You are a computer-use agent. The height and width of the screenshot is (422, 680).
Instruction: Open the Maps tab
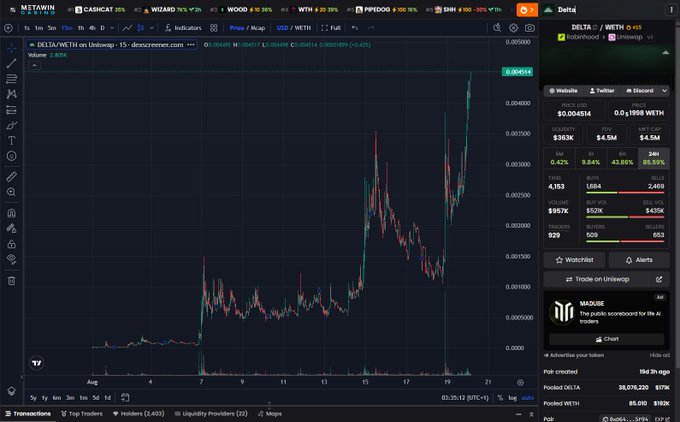270,414
